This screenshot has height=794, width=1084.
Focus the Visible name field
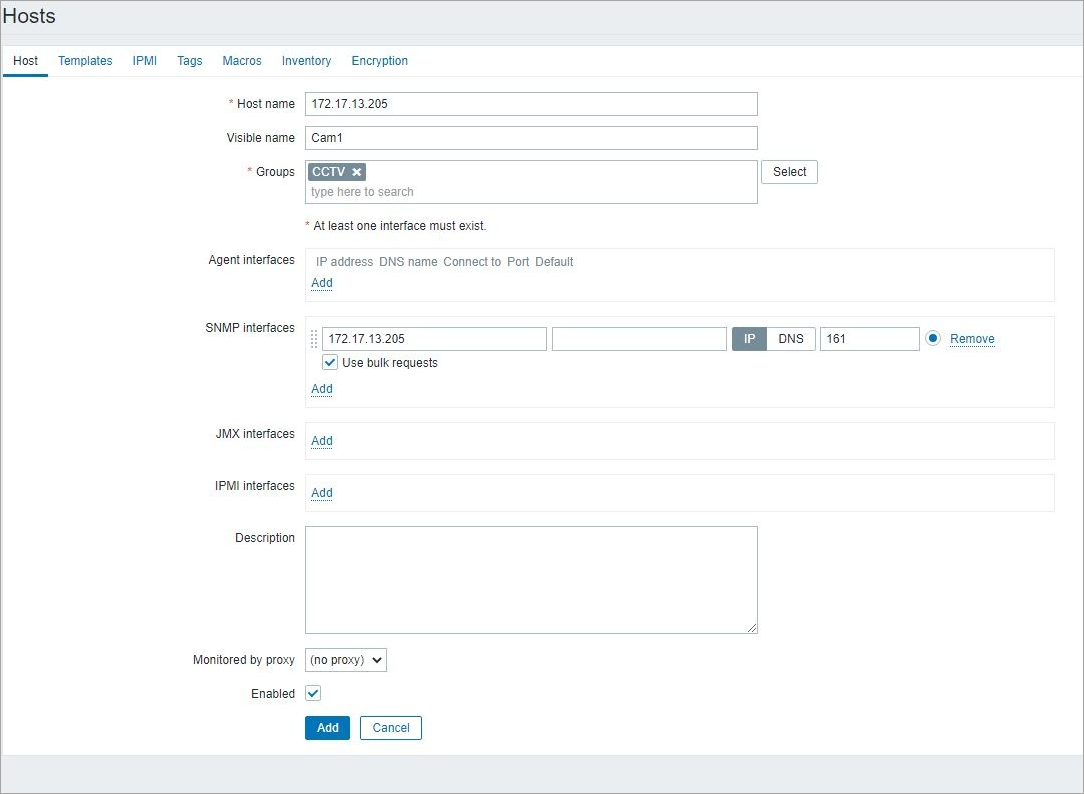point(531,138)
